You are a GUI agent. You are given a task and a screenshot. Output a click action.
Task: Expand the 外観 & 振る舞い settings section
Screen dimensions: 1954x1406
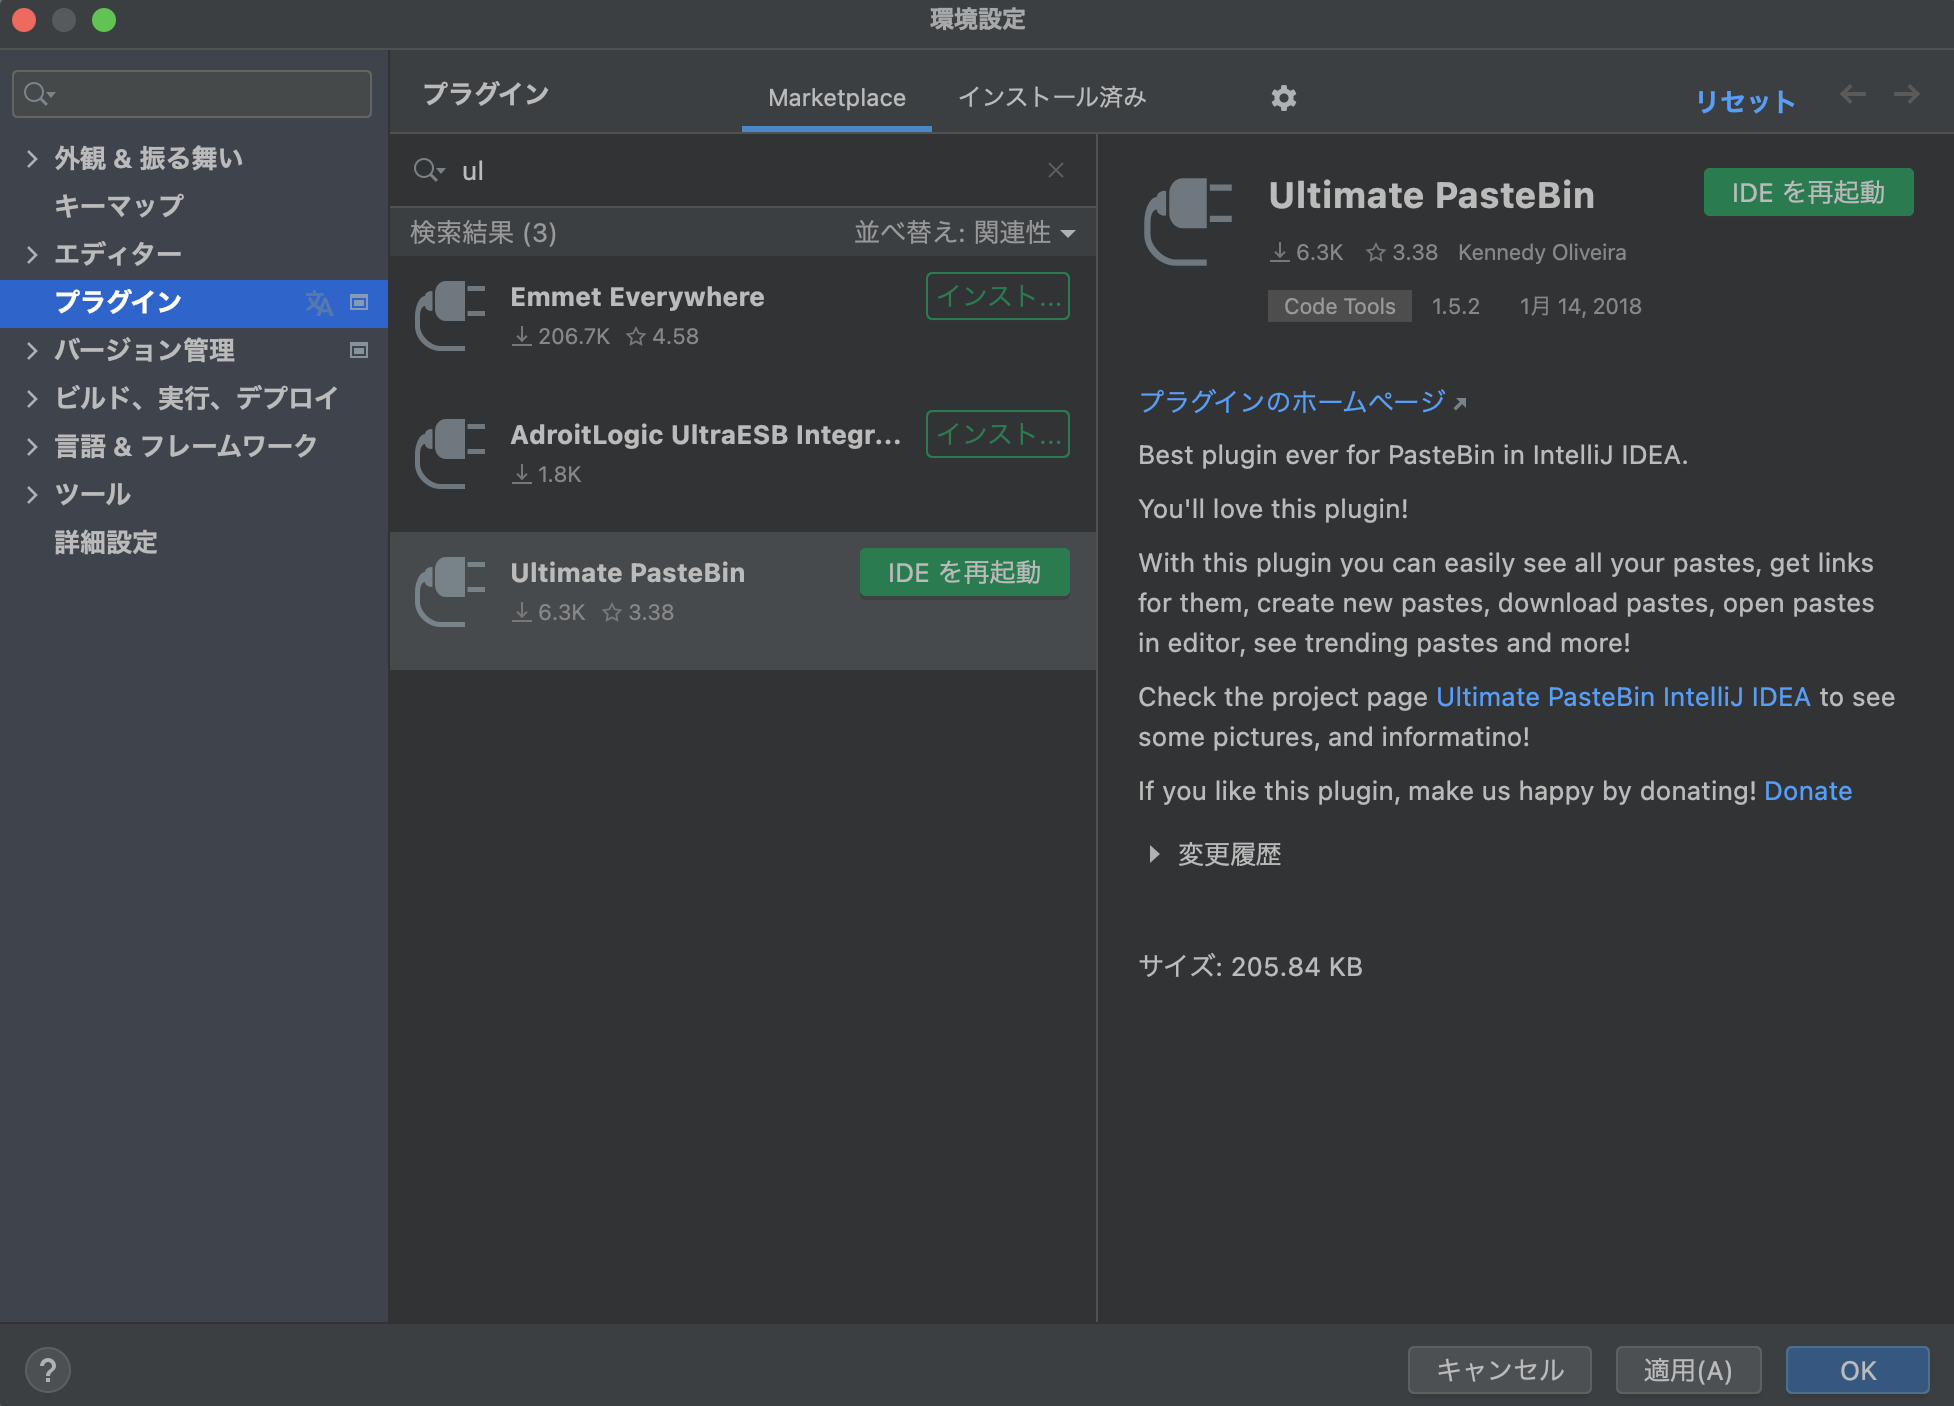pyautogui.click(x=32, y=158)
